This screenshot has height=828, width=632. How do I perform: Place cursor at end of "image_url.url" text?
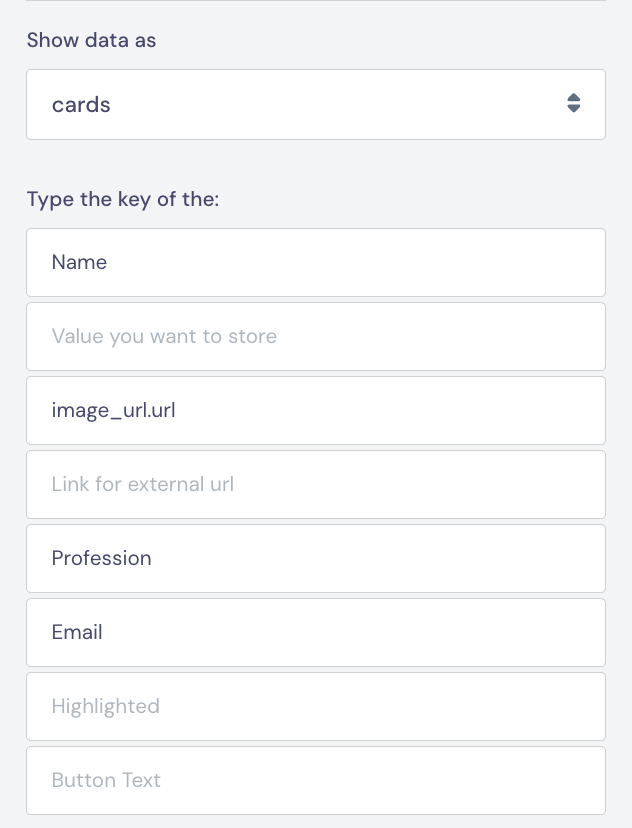(178, 410)
